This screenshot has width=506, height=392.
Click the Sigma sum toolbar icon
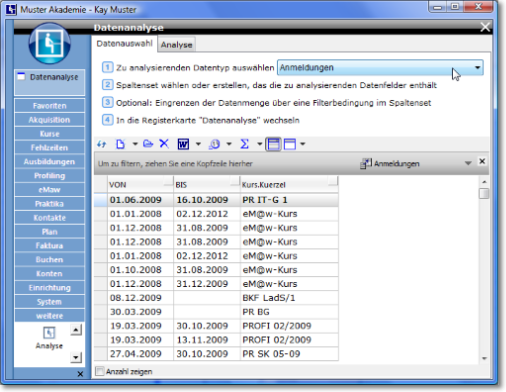[245, 144]
